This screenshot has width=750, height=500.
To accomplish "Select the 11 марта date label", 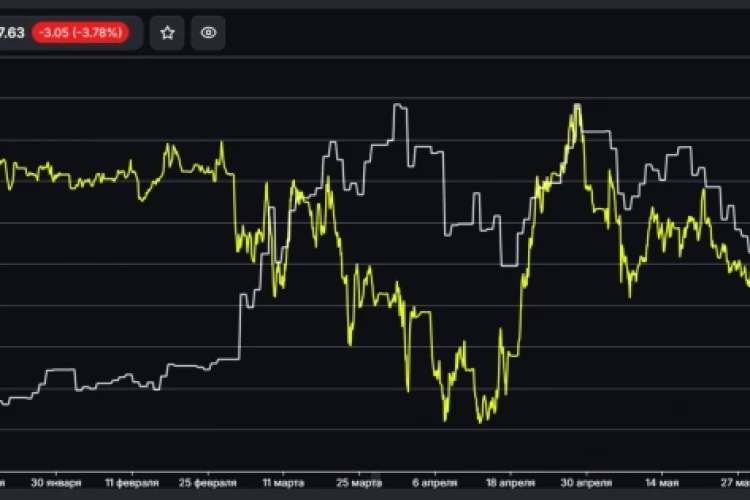I will point(283,483).
